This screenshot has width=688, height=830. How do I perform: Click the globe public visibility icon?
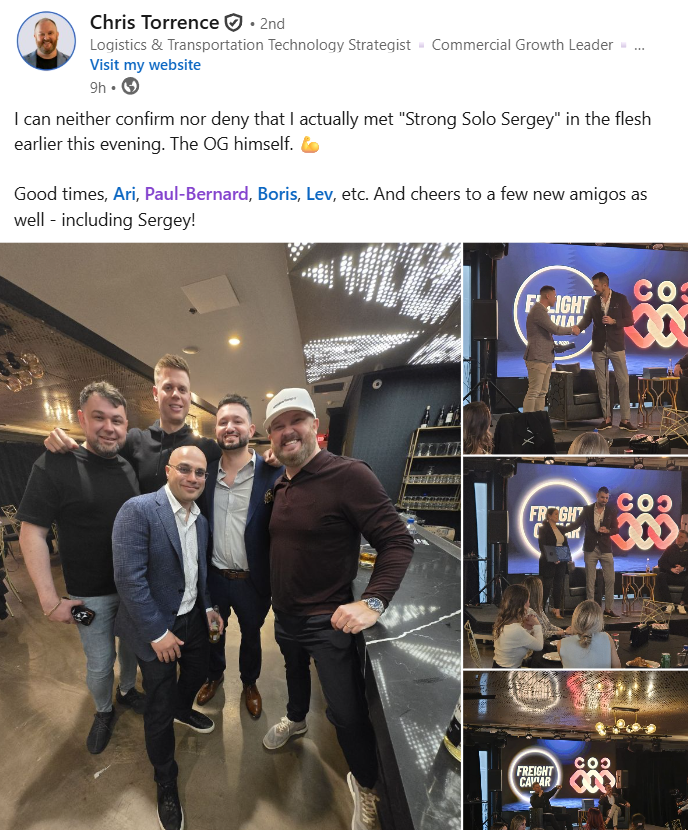130,86
